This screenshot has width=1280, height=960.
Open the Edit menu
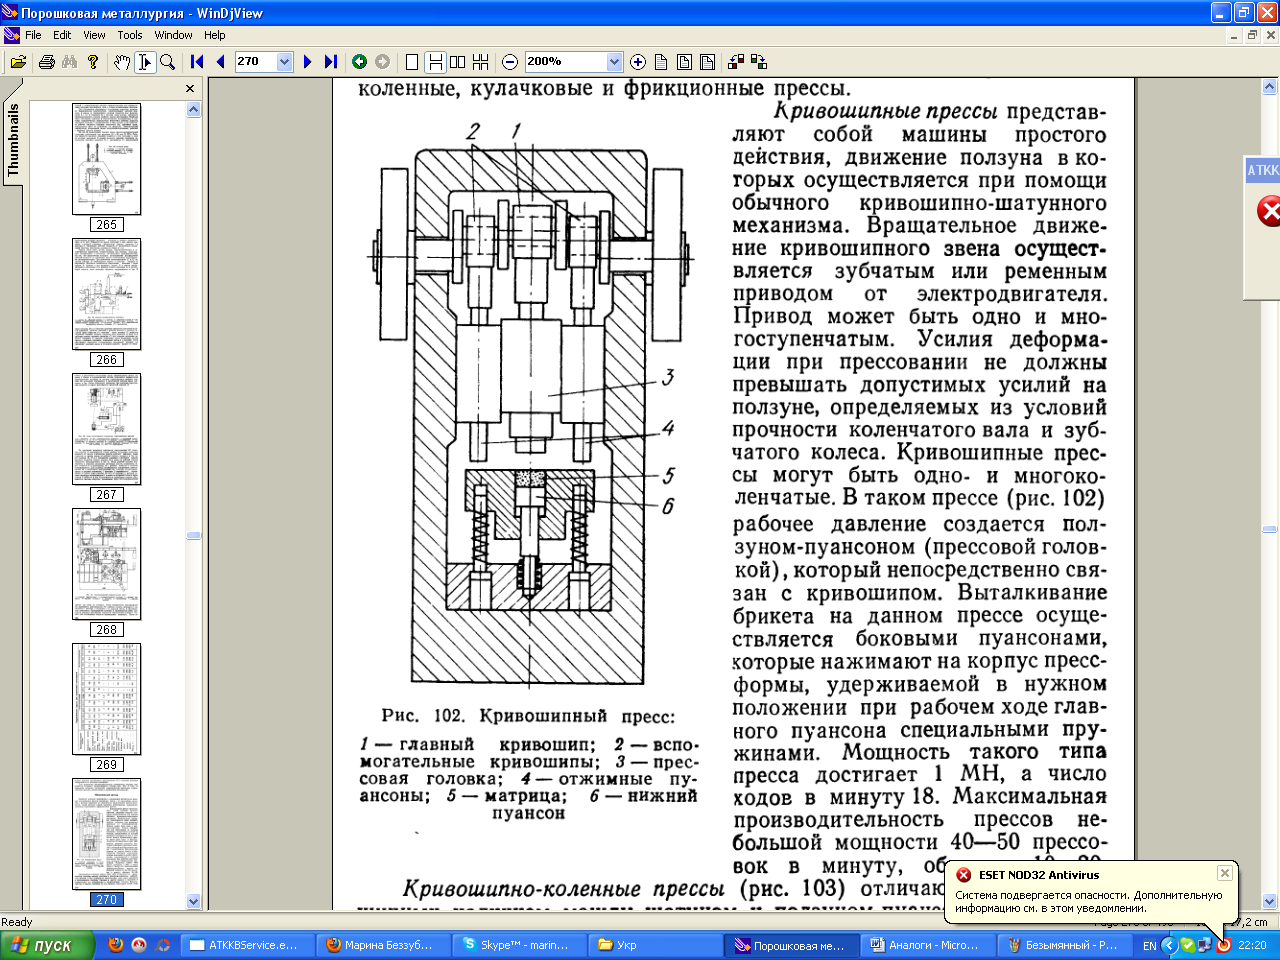point(62,35)
